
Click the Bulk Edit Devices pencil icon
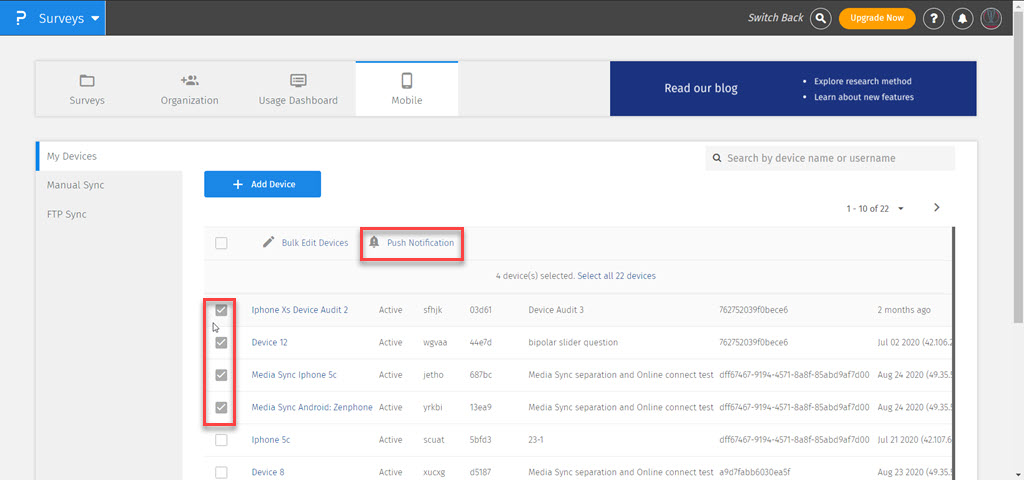[x=268, y=243]
